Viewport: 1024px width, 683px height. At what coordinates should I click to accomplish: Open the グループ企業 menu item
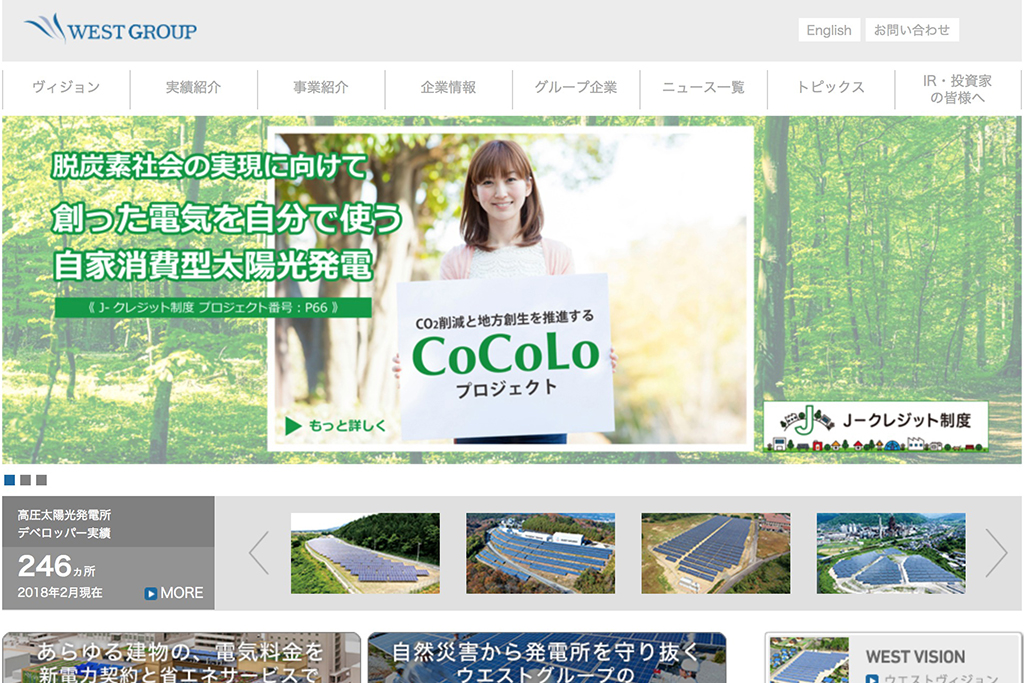click(x=575, y=87)
